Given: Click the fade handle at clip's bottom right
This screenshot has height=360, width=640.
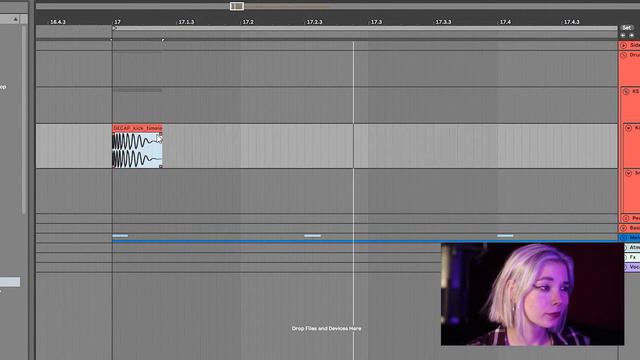Looking at the screenshot, I should tap(161, 166).
